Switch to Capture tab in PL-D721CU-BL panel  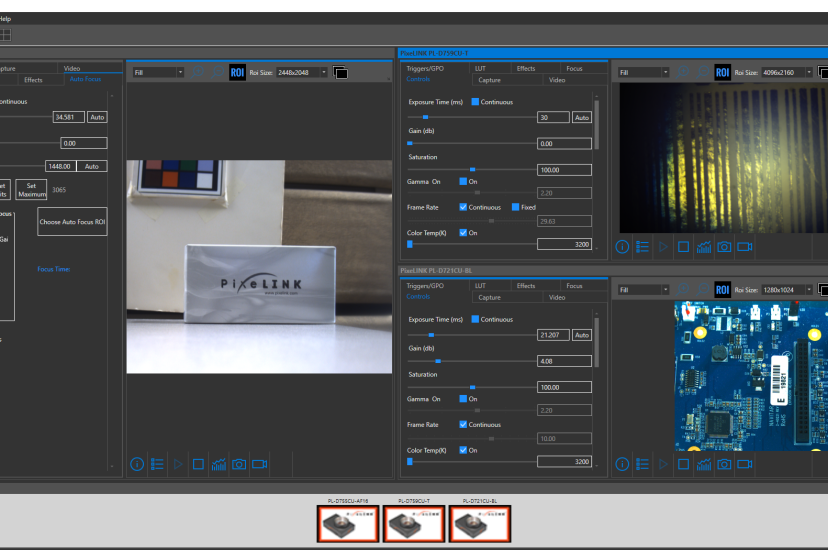(490, 298)
